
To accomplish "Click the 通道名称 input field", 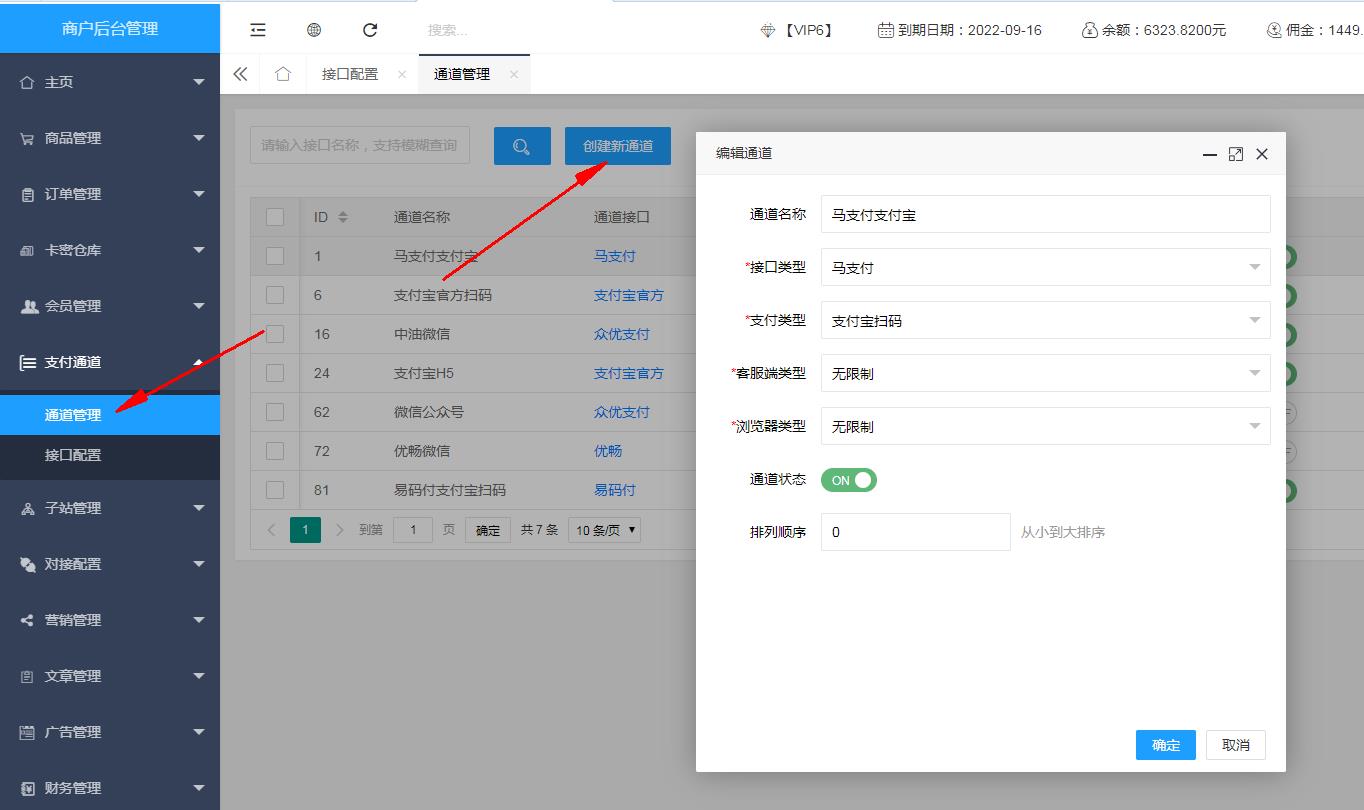I will tap(1045, 214).
